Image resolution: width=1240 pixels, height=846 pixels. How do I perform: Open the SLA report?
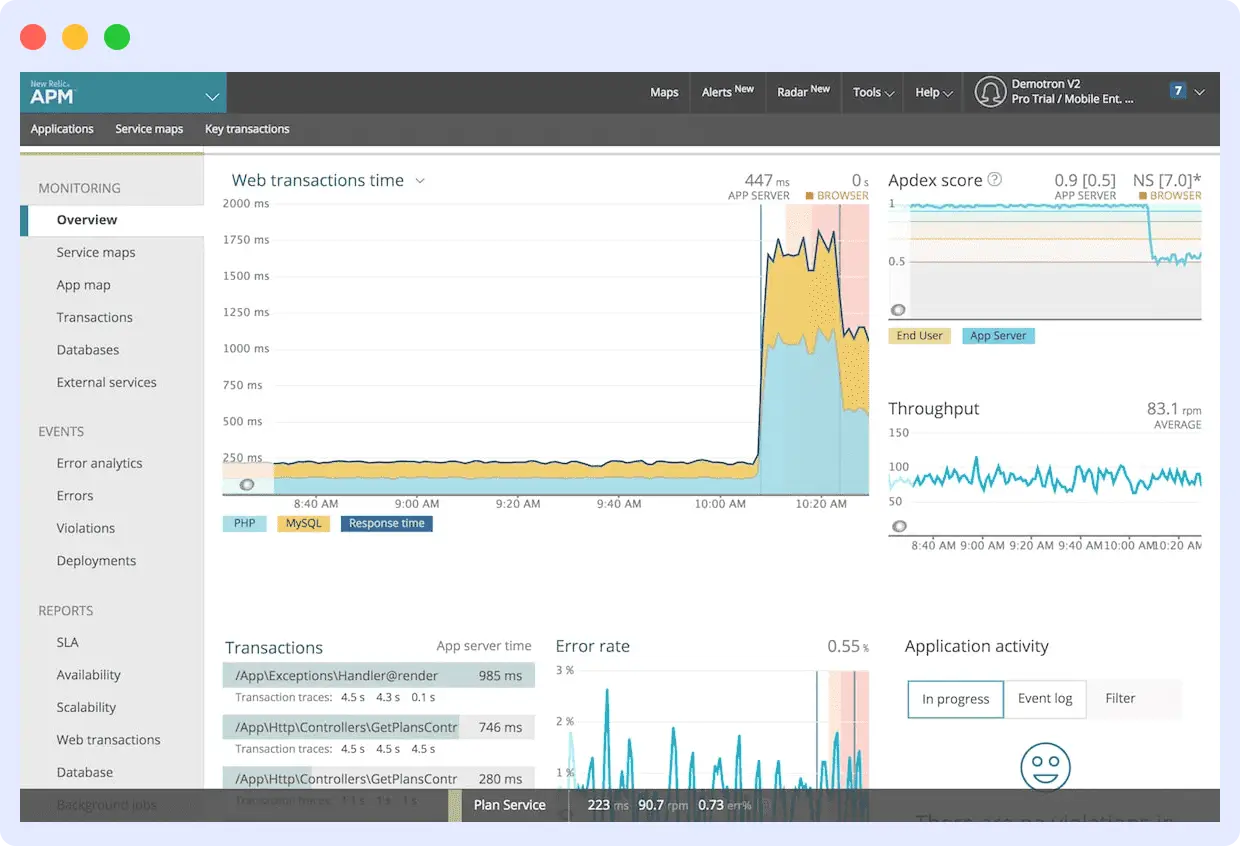(67, 642)
